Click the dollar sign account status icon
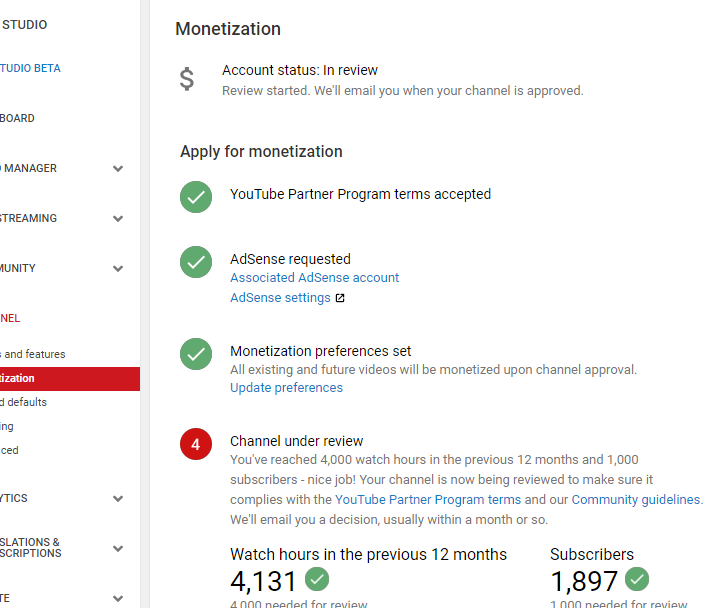 [187, 79]
